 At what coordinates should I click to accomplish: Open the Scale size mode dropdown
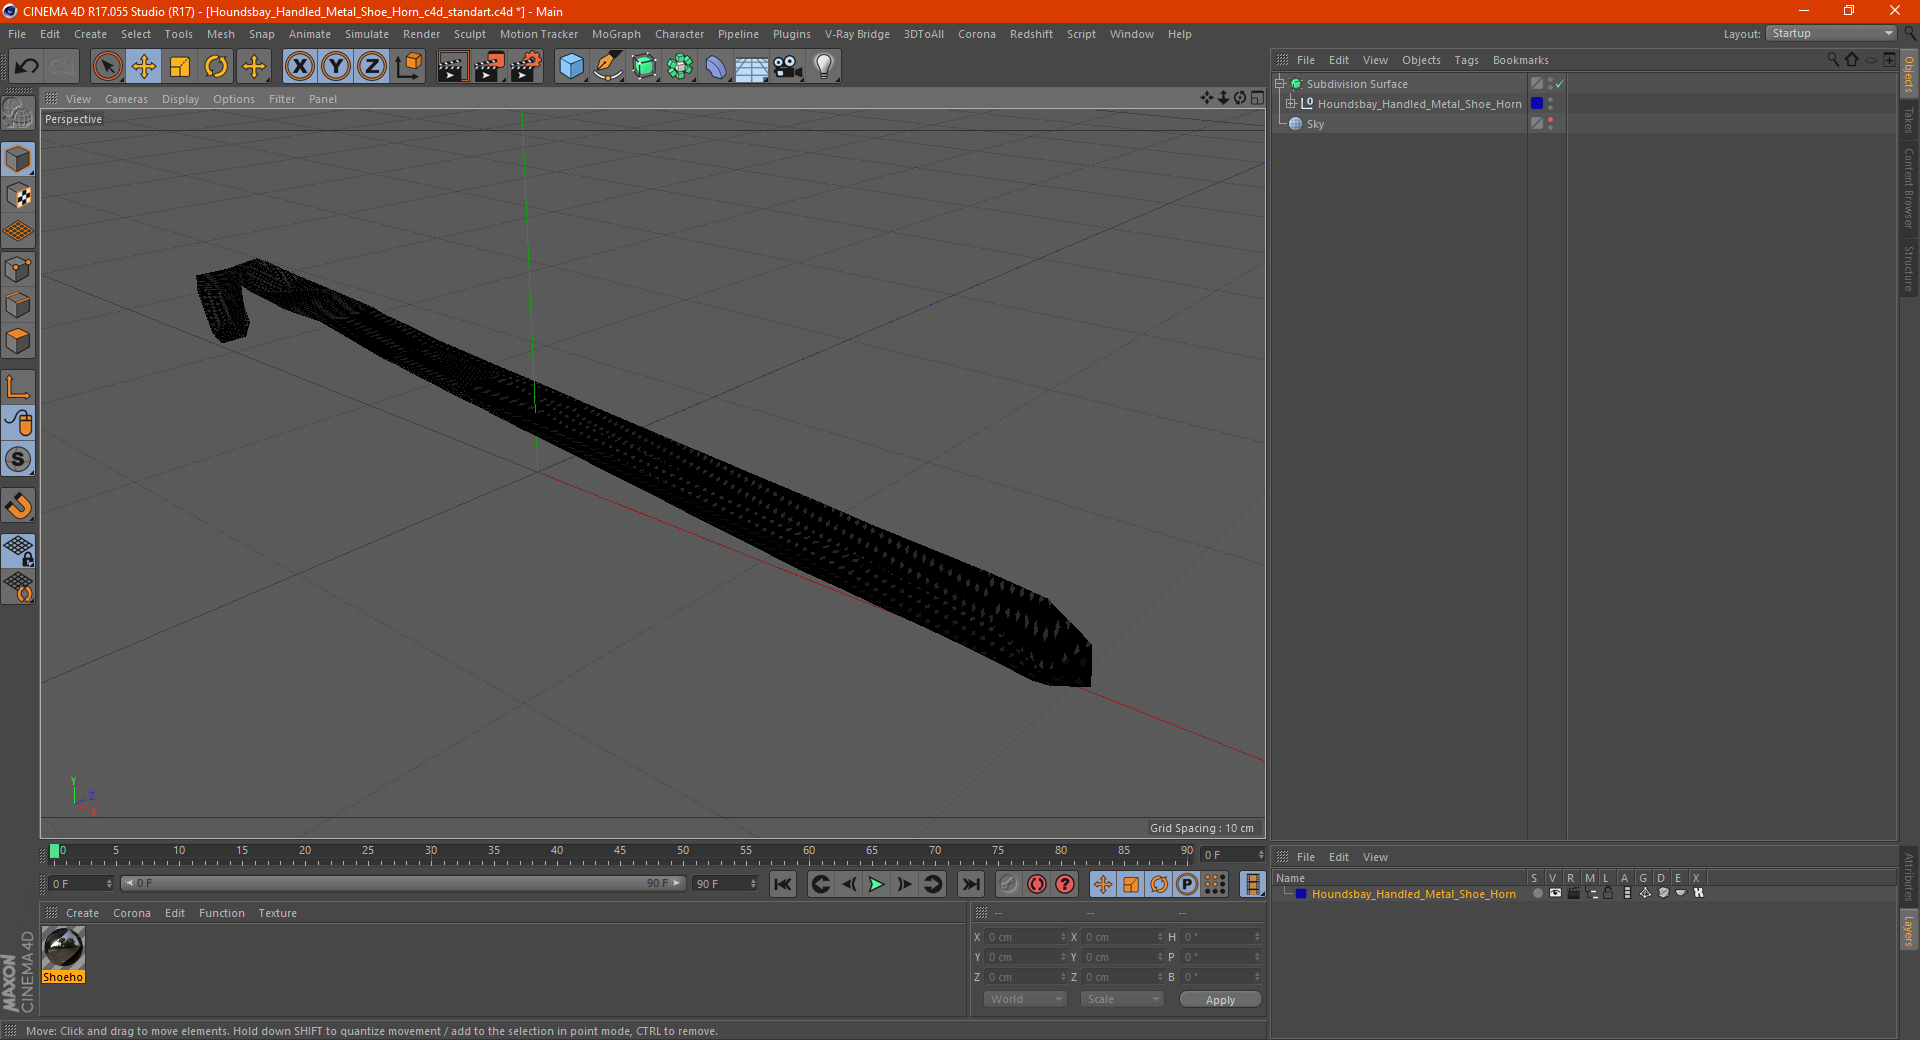[x=1122, y=999]
